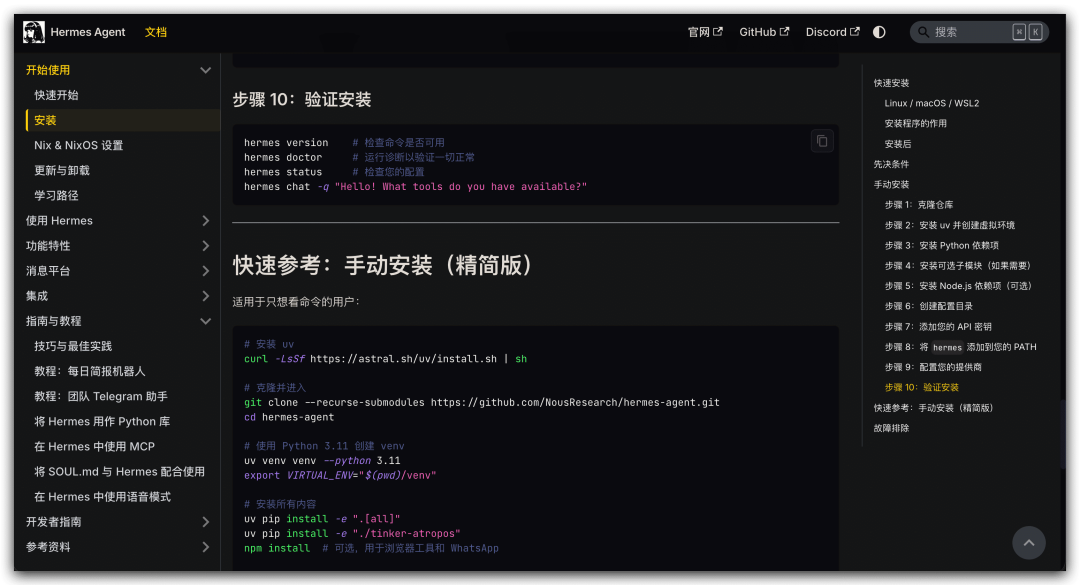Jump to 故障排除 in table of contents
The width and height of the screenshot is (1080, 585).
coord(891,428)
